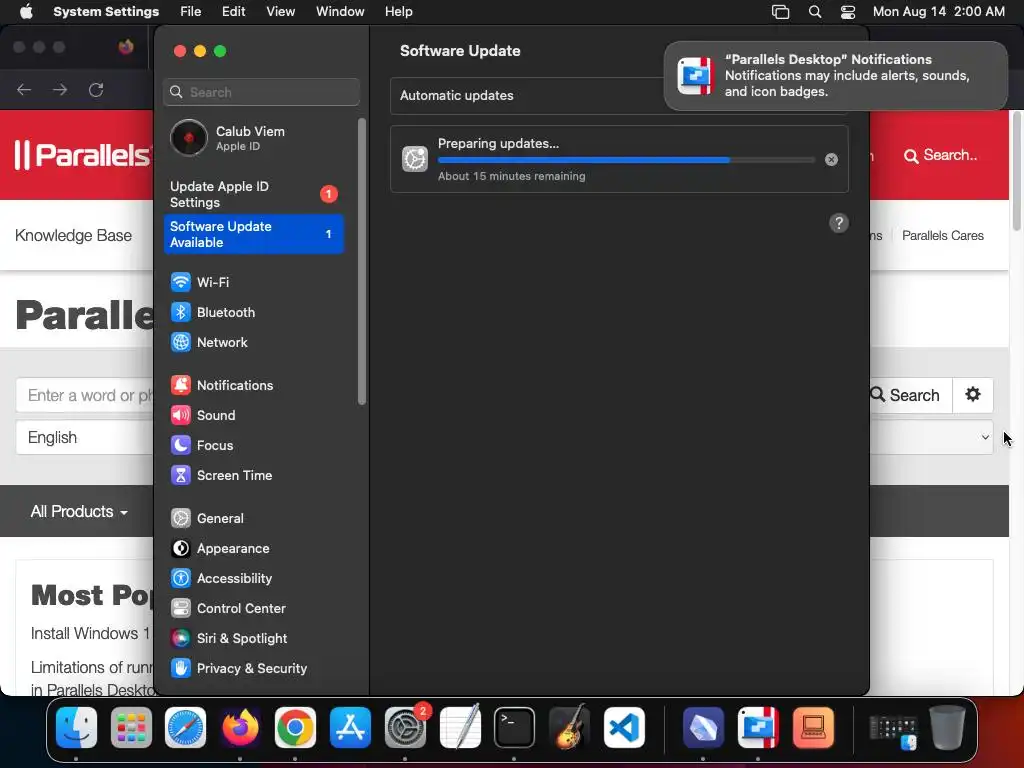
Task: Open Calub Viem Apple ID profile
Action: pyautogui.click(x=253, y=138)
